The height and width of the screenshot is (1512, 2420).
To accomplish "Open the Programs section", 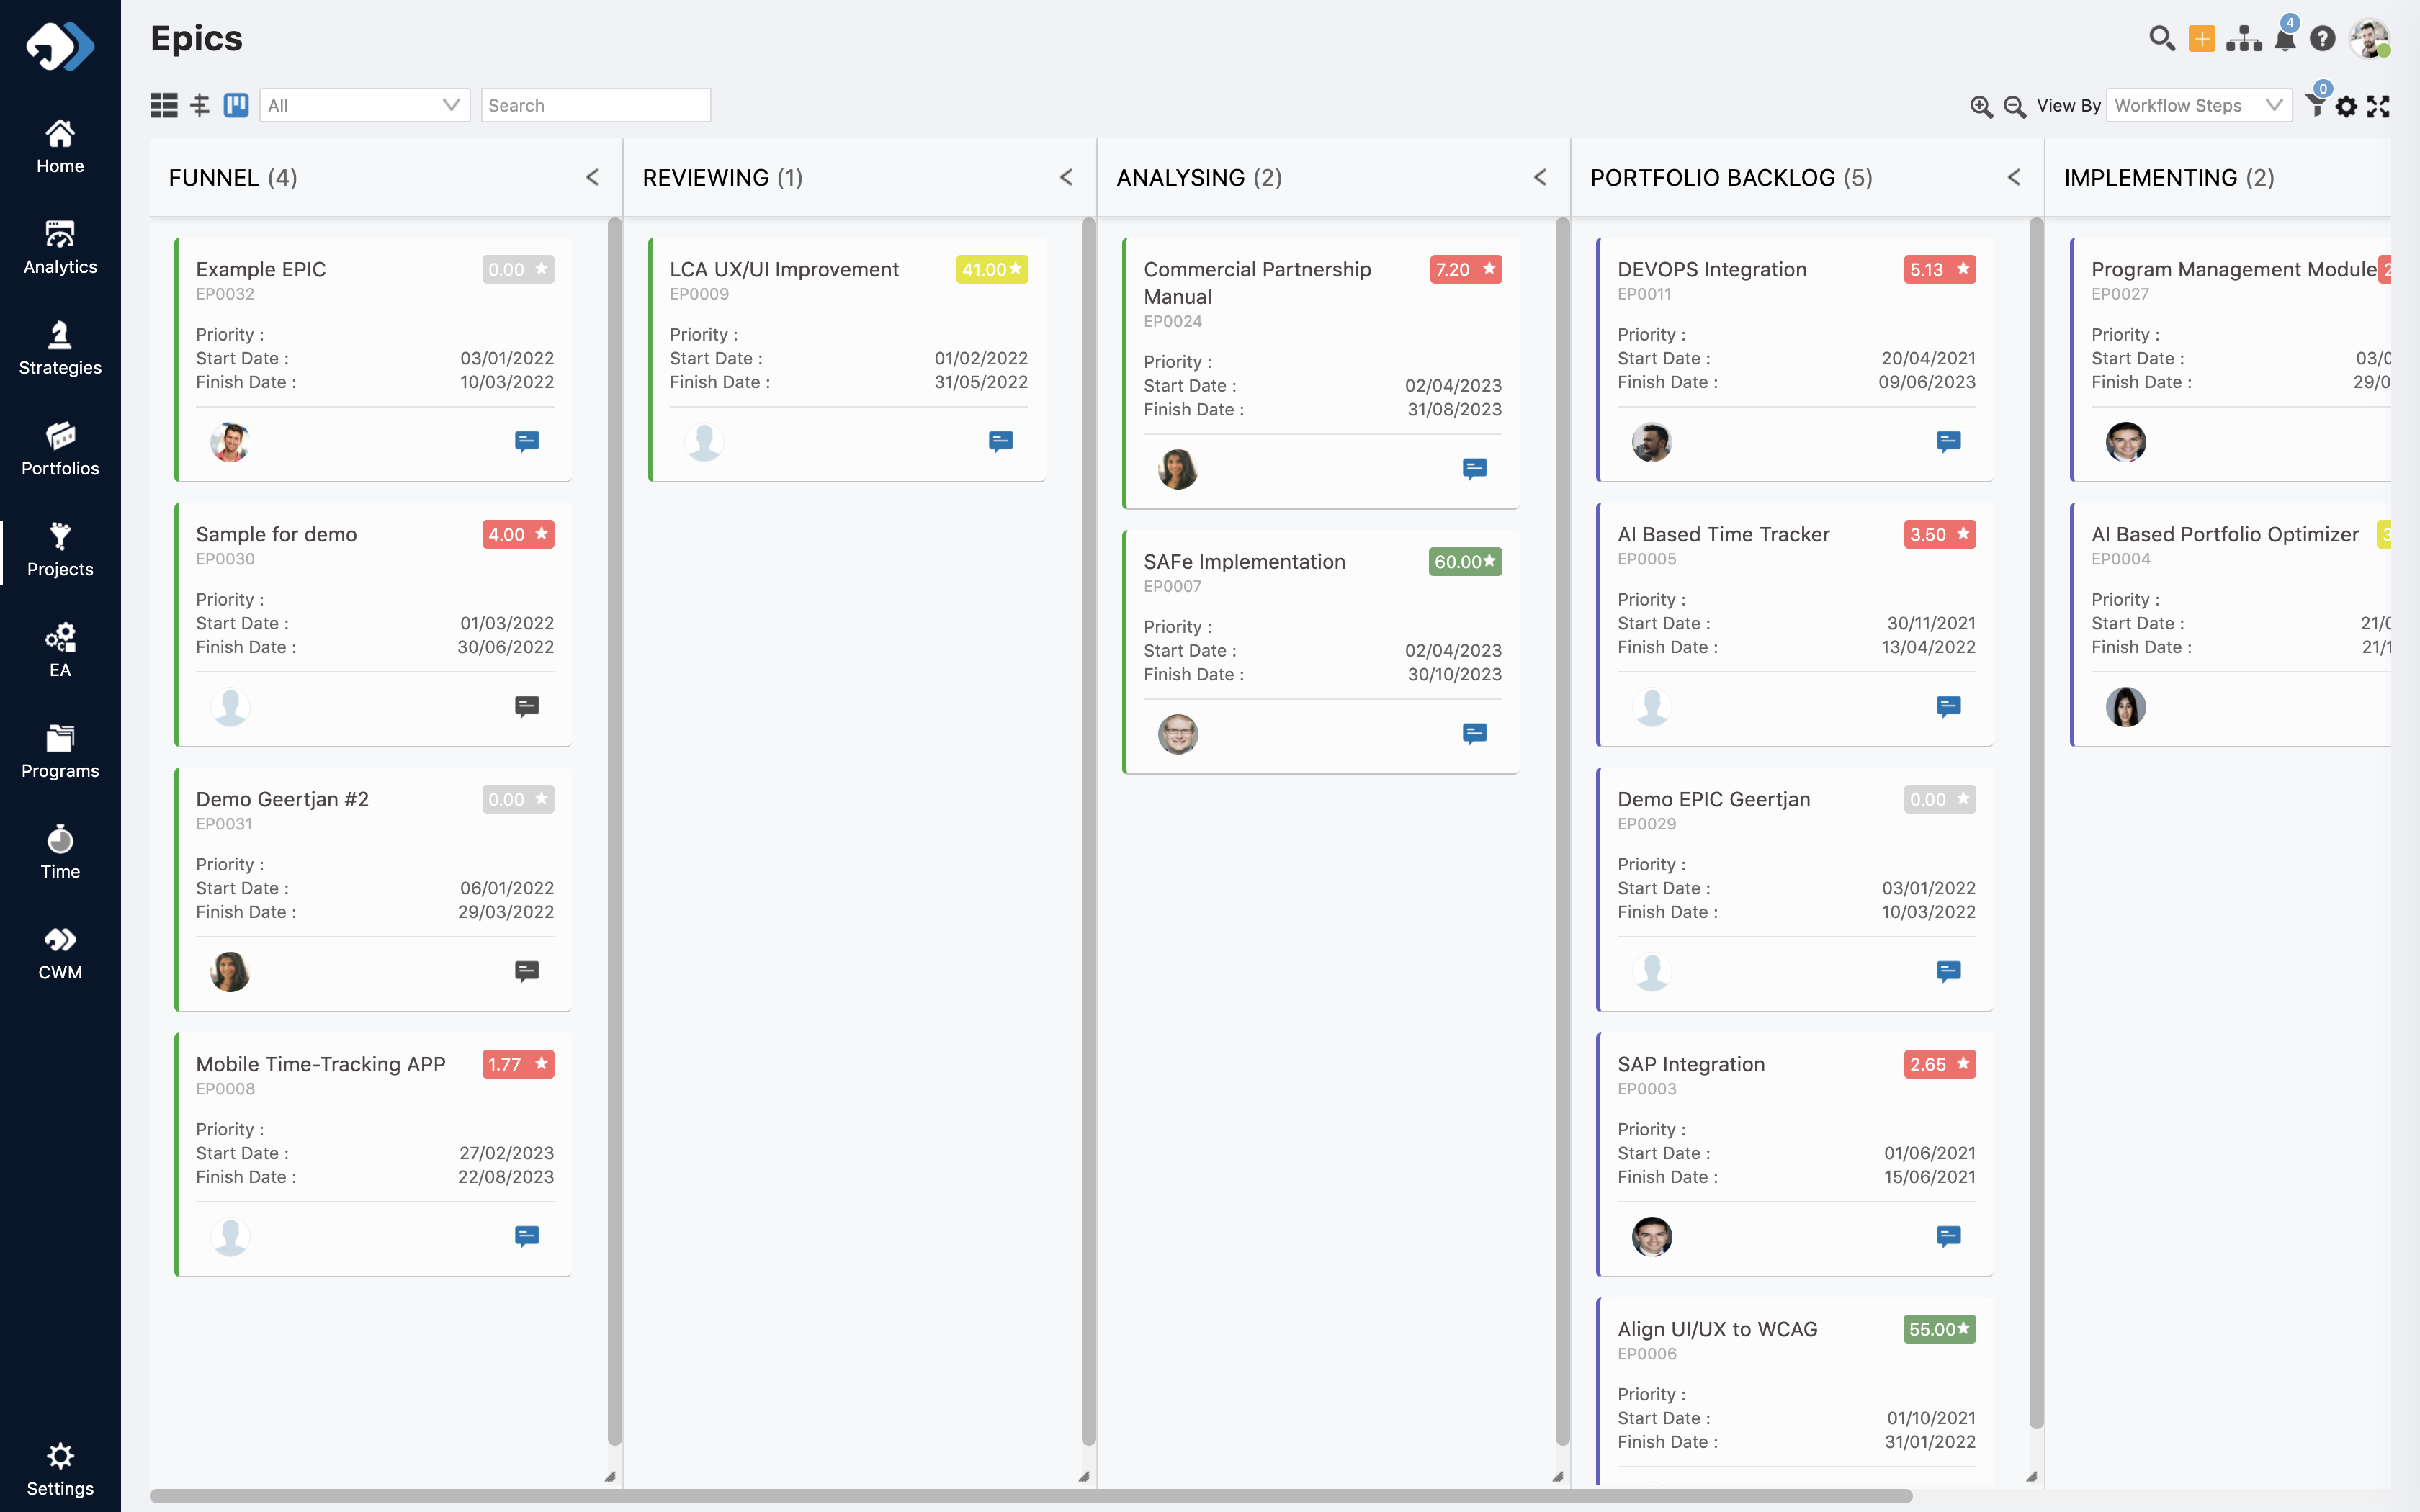I will (60, 750).
